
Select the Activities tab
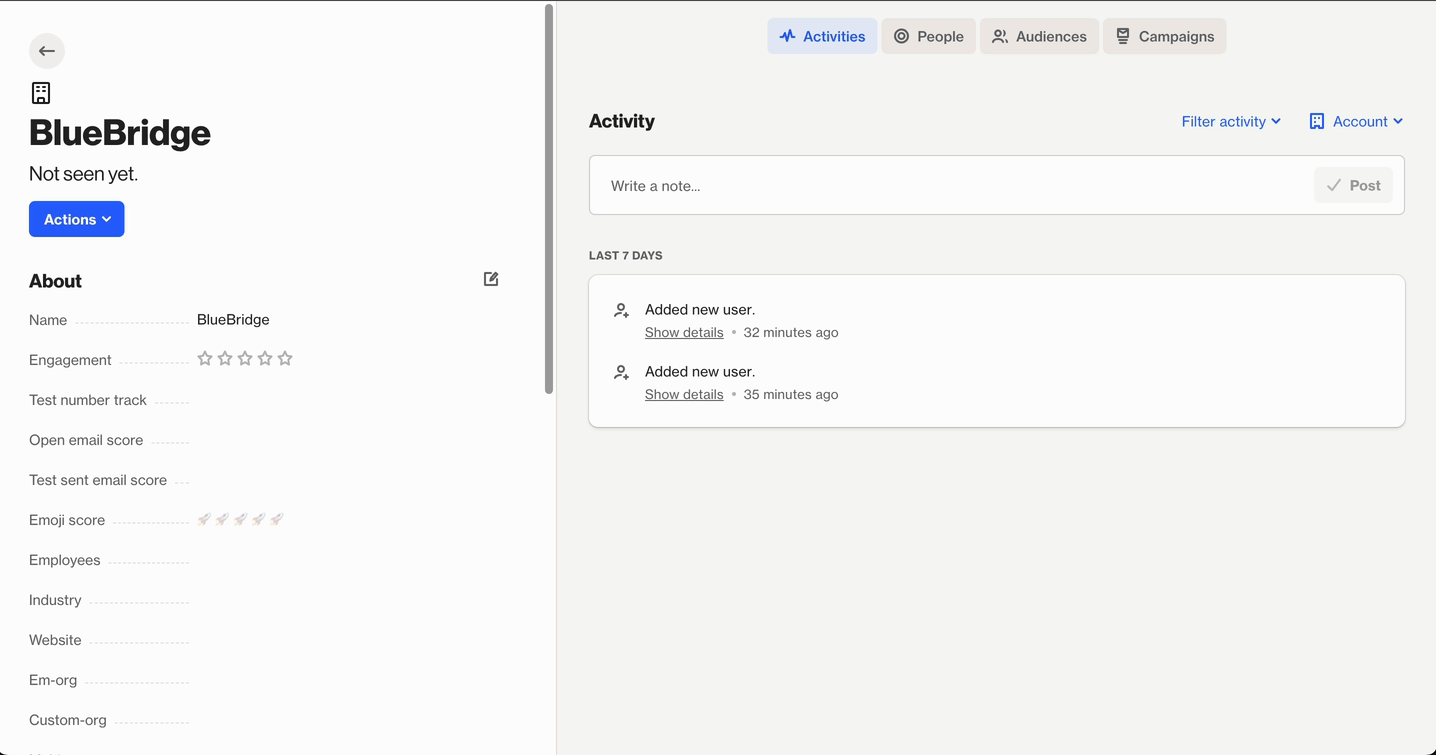point(822,37)
